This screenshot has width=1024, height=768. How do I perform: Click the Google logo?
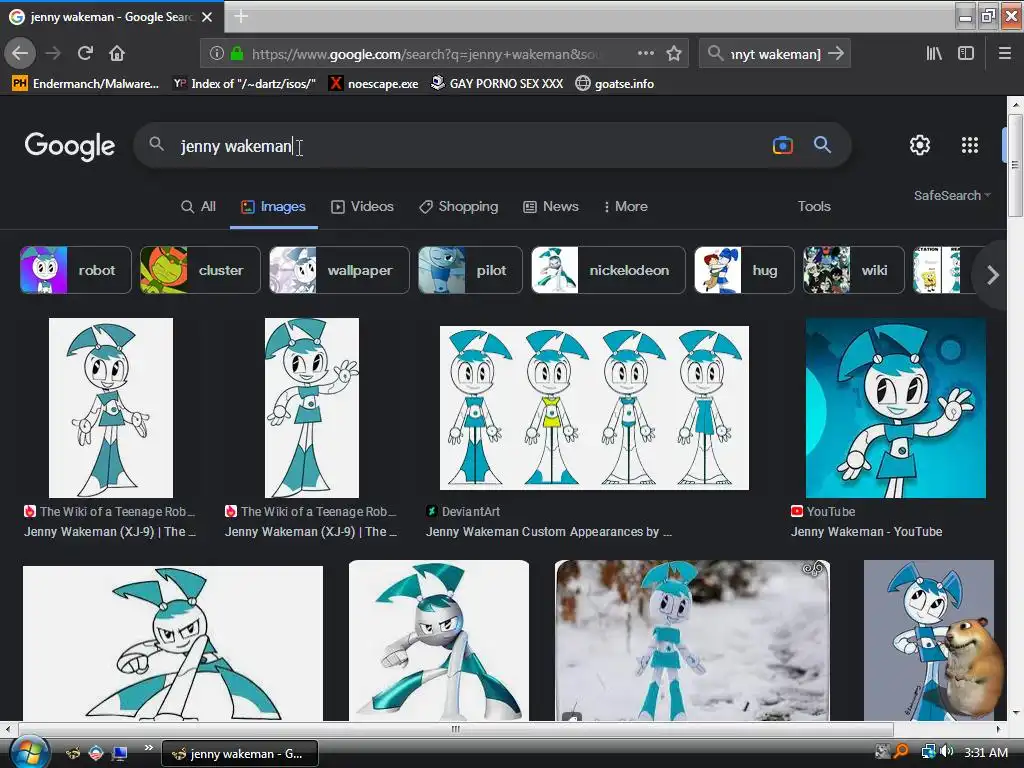coord(70,146)
